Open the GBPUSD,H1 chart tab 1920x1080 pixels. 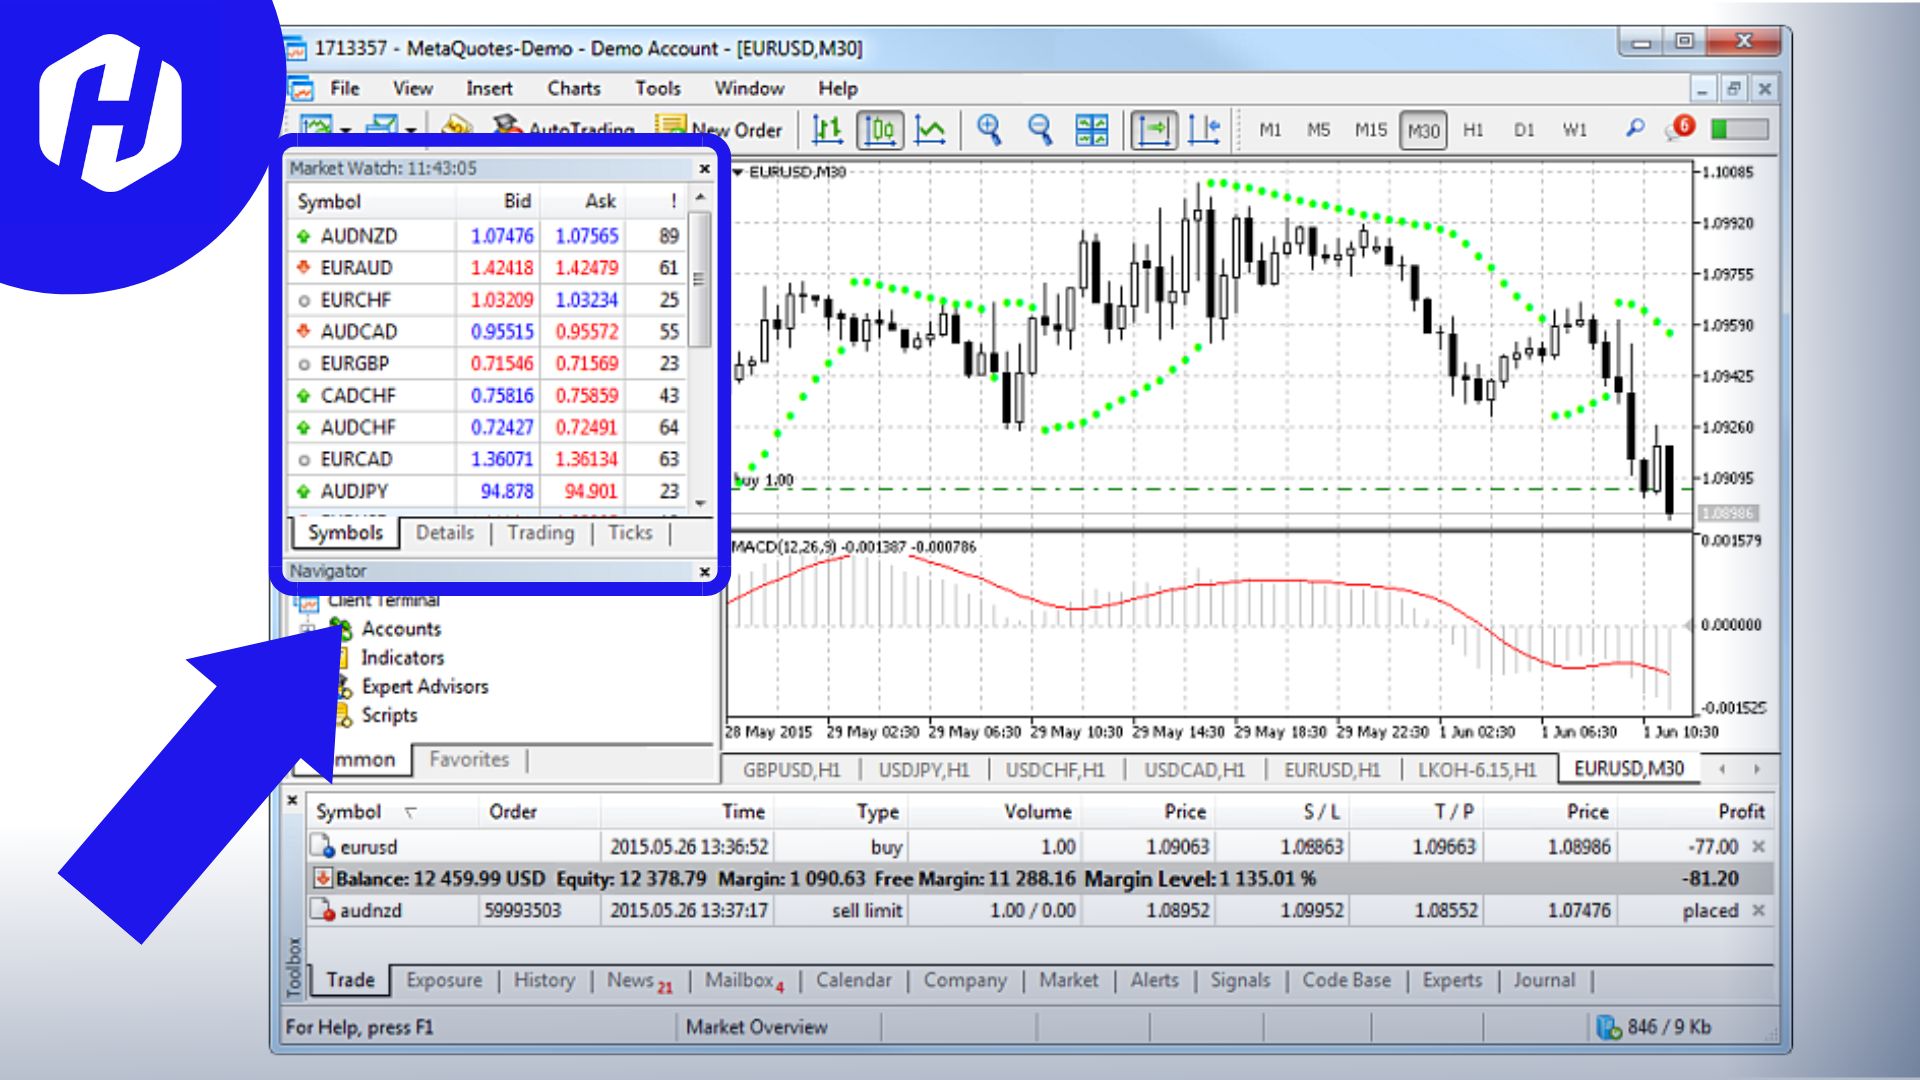pos(792,770)
